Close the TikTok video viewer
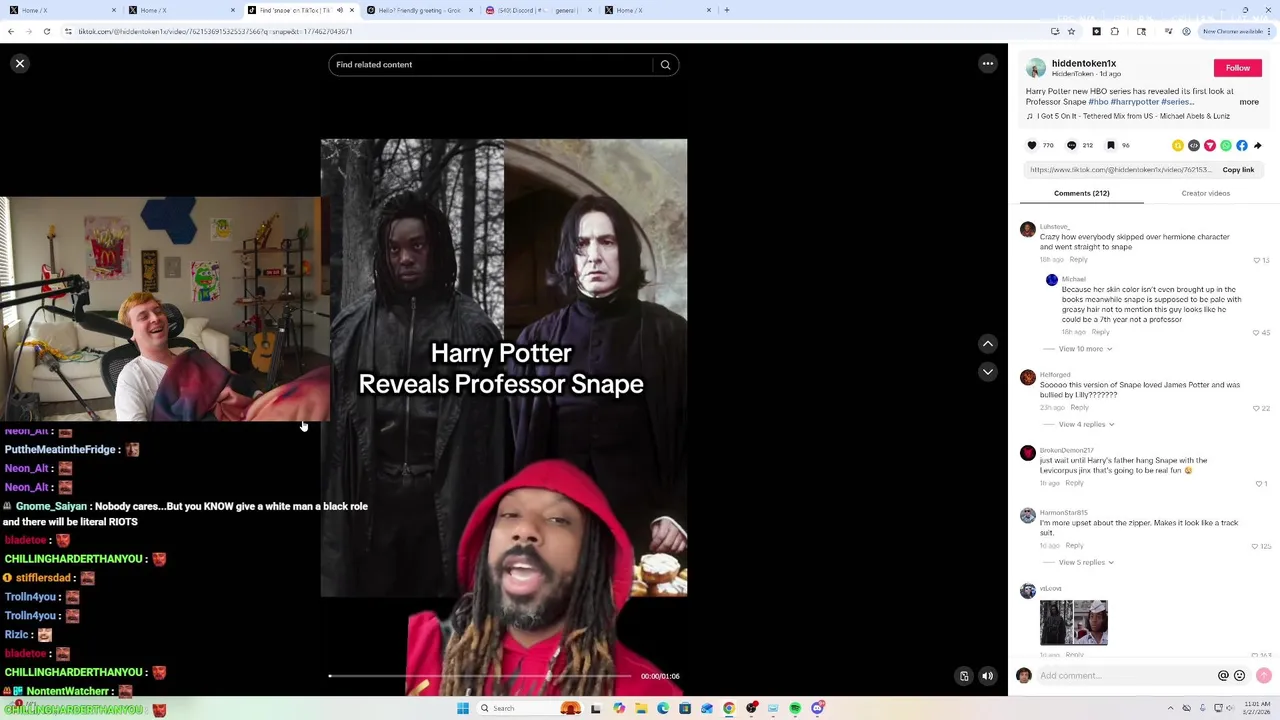The height and width of the screenshot is (720, 1280). pos(19,64)
